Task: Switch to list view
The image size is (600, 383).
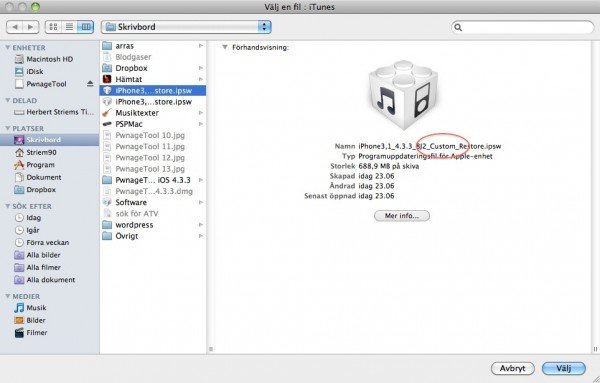Action: point(69,27)
